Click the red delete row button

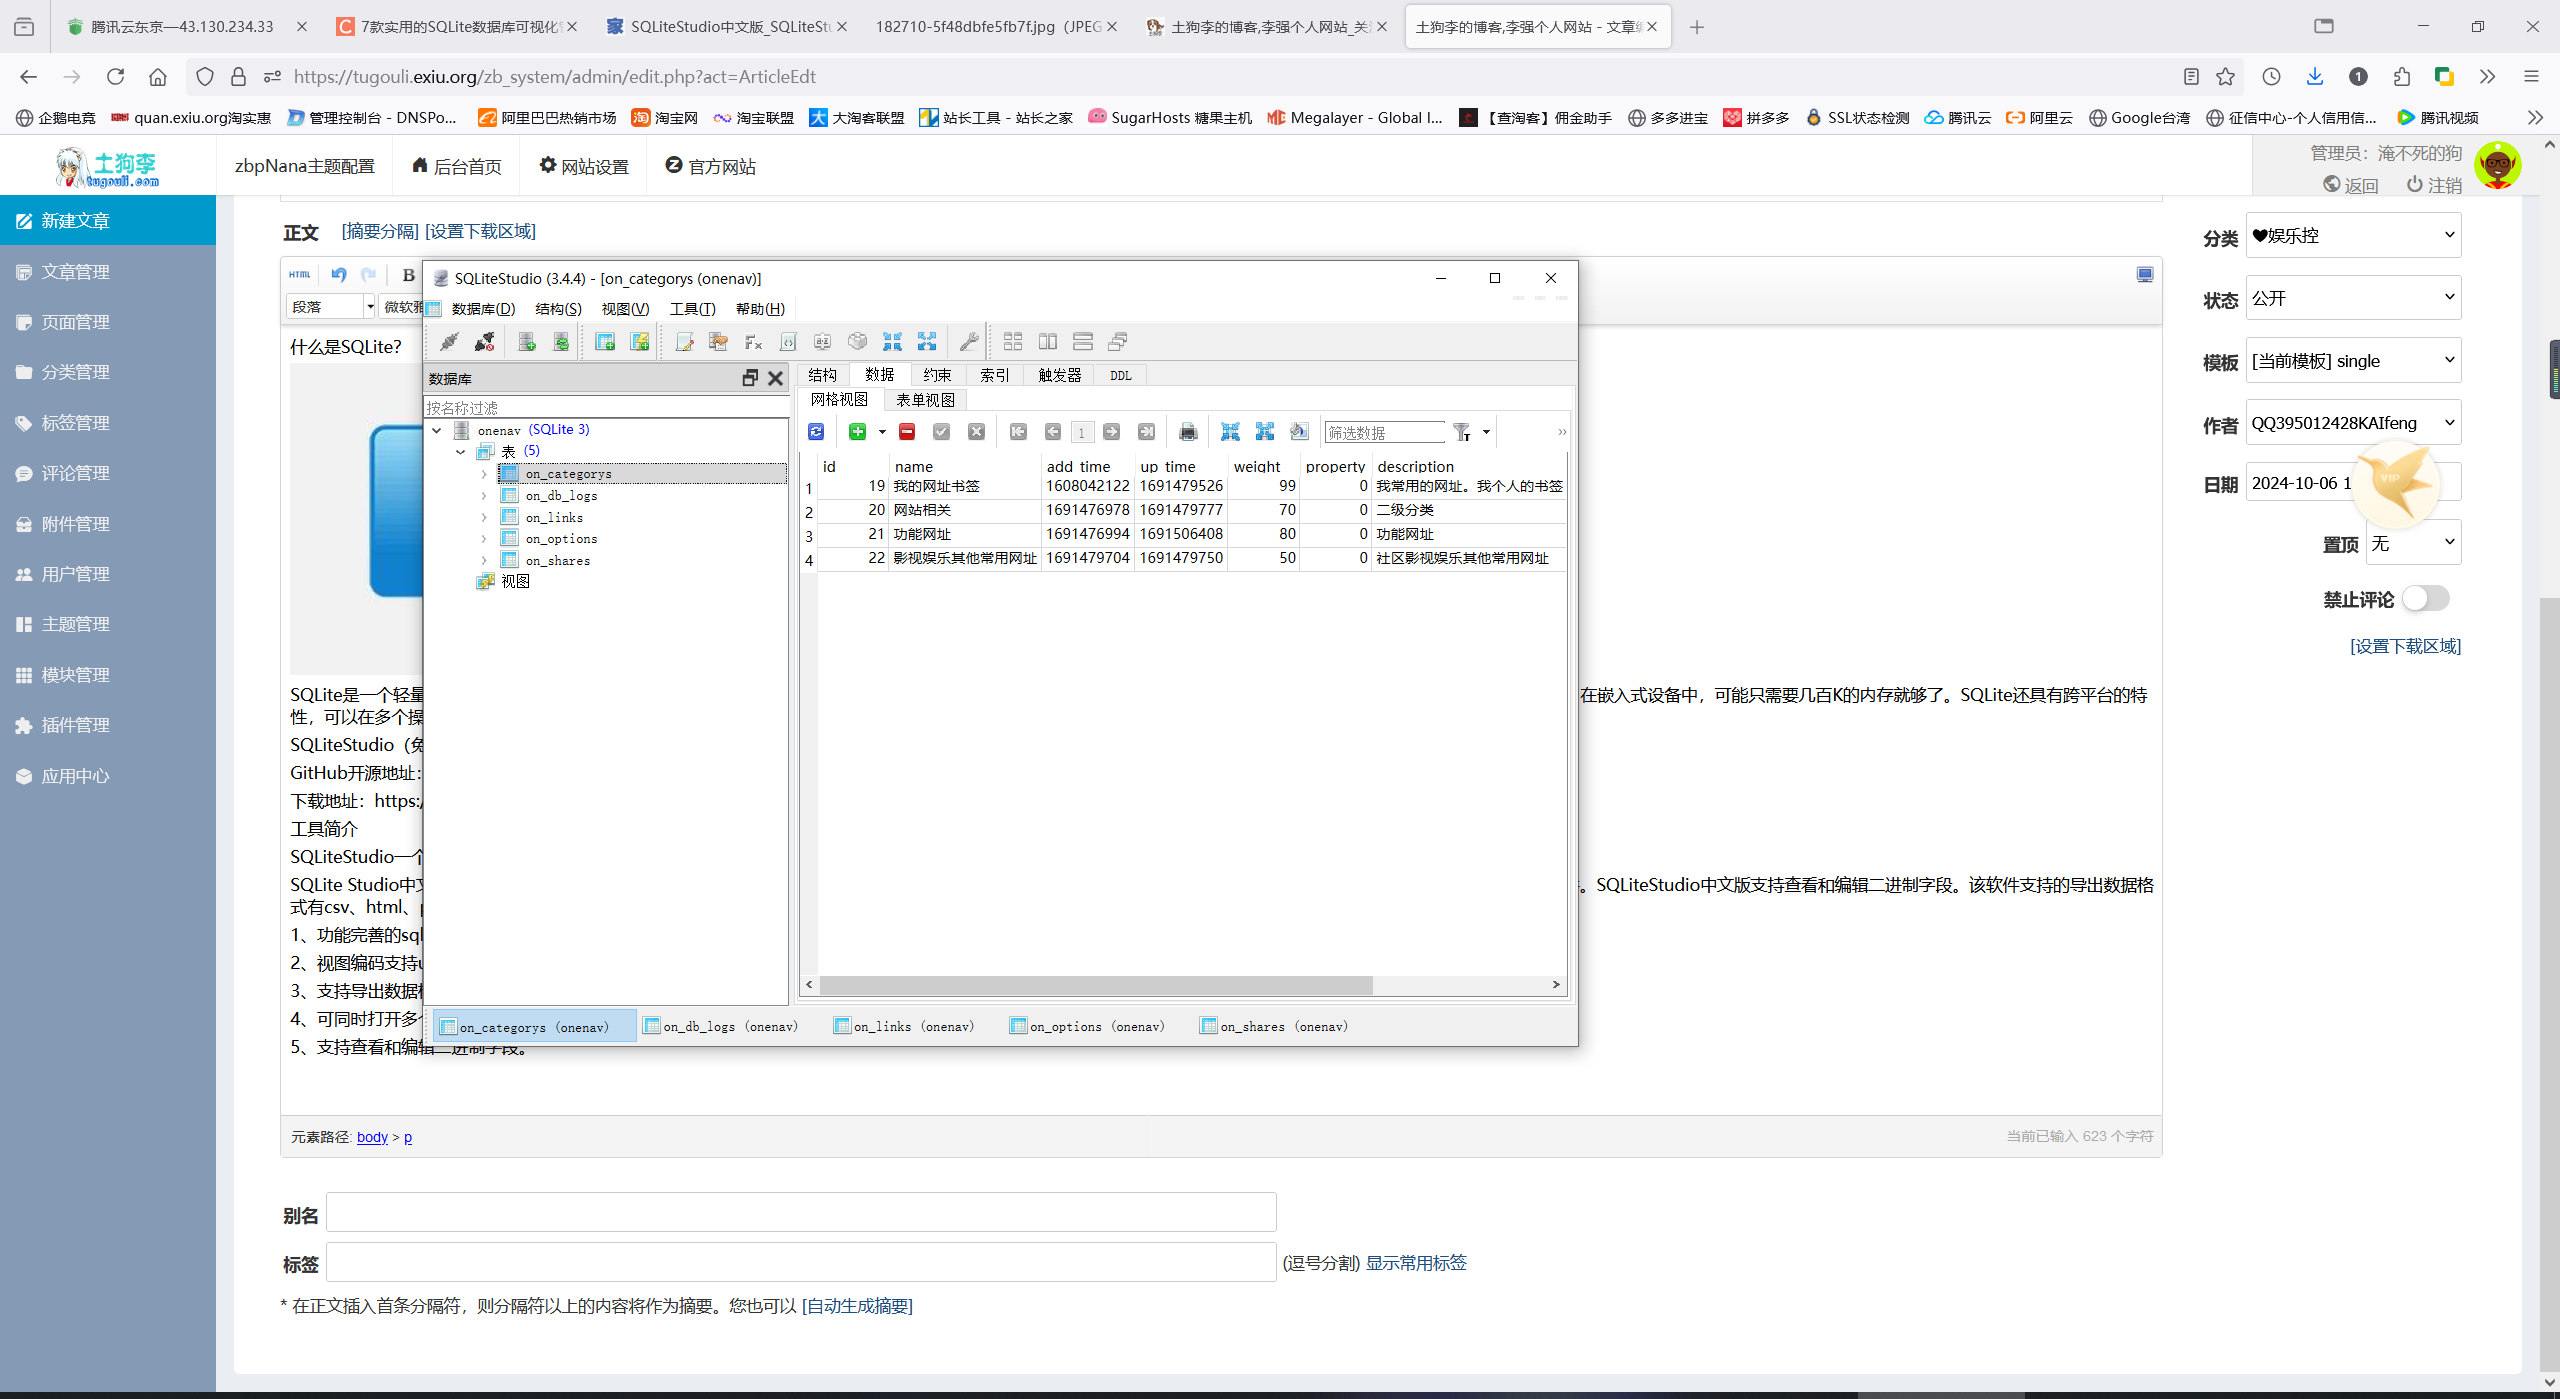point(907,432)
